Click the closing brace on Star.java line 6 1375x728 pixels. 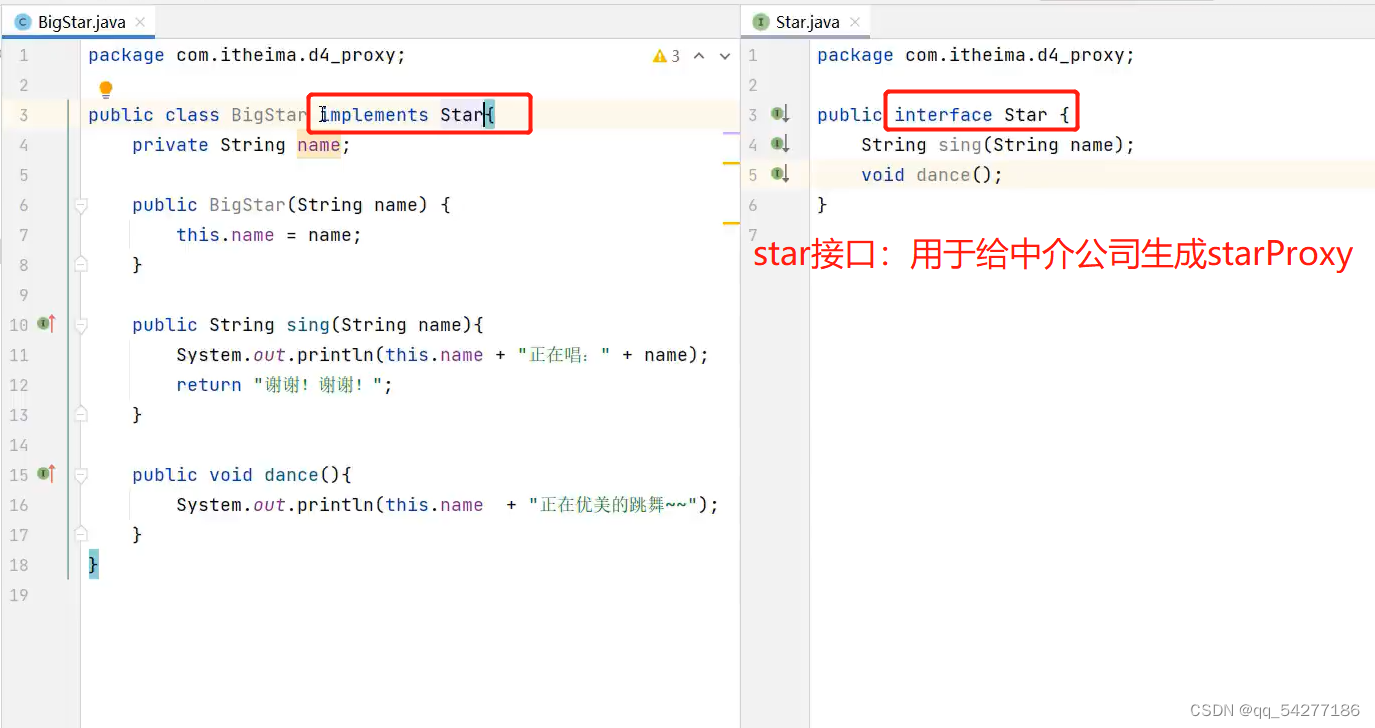coord(822,205)
